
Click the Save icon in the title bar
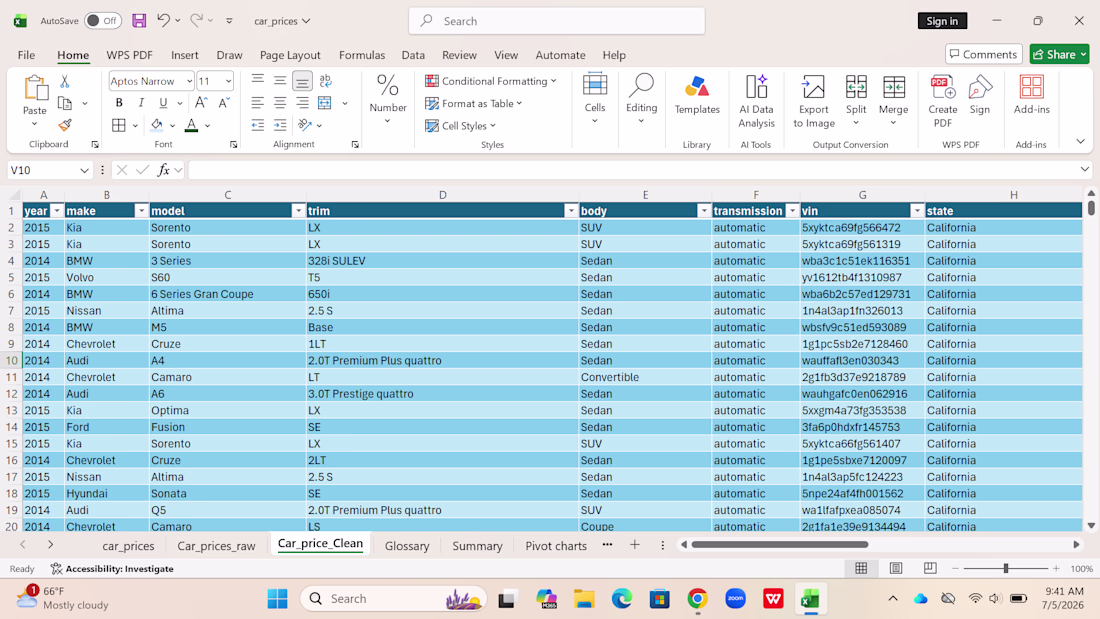[x=139, y=21]
